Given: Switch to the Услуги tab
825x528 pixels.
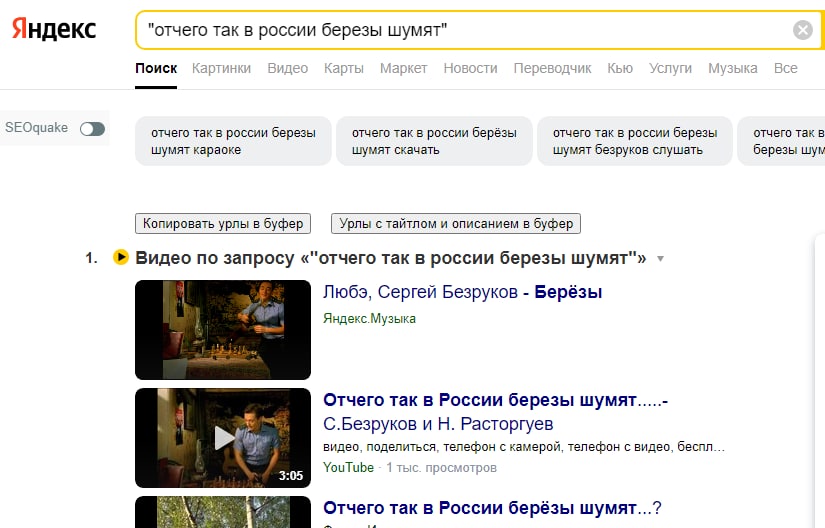Looking at the screenshot, I should tap(670, 68).
